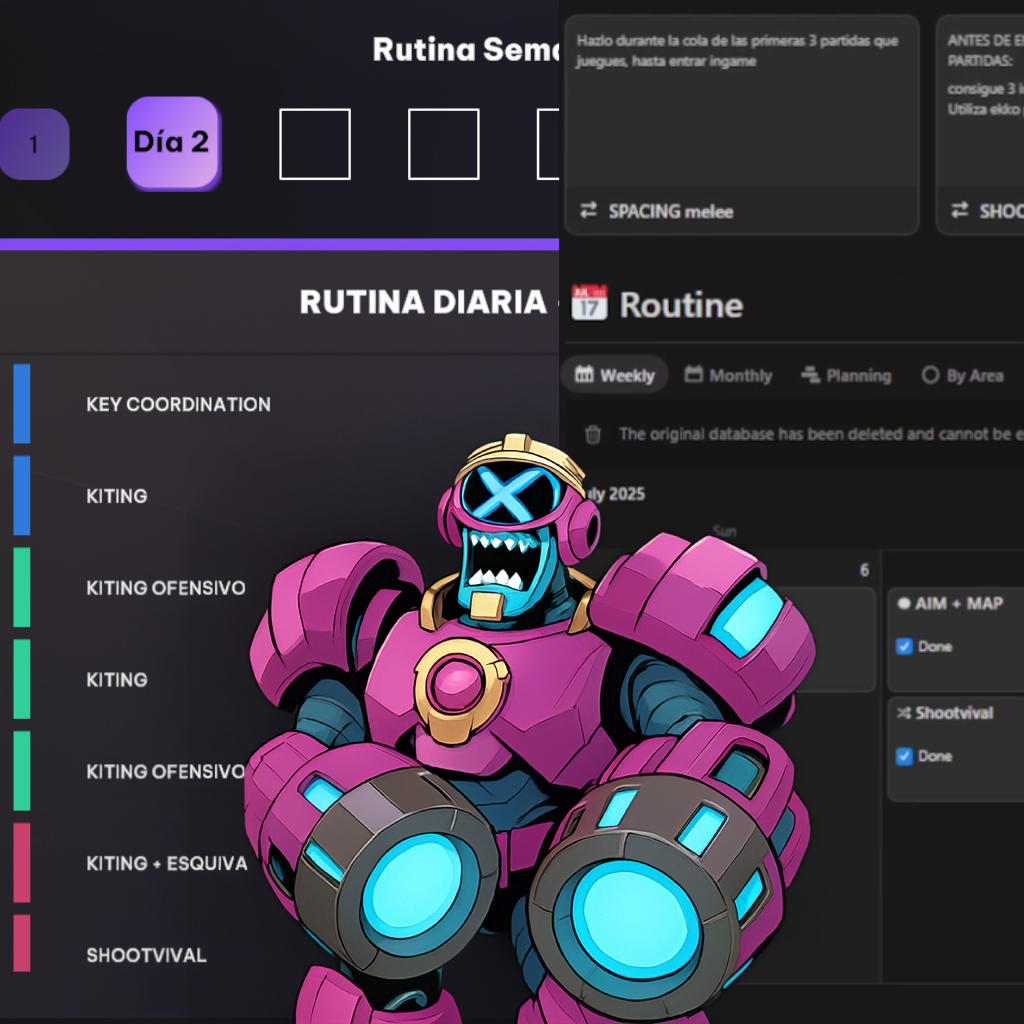Viewport: 1024px width, 1024px height.
Task: Click the circle icon beside AIM + MAP
Action: 904,604
